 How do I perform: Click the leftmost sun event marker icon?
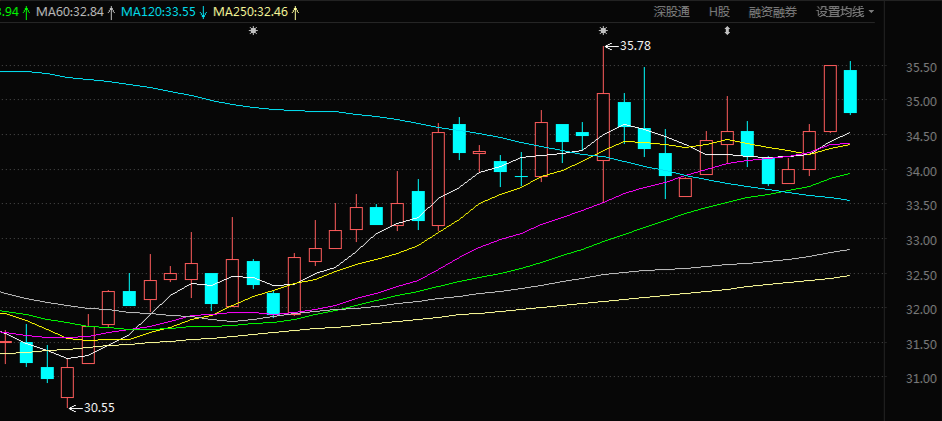(254, 31)
